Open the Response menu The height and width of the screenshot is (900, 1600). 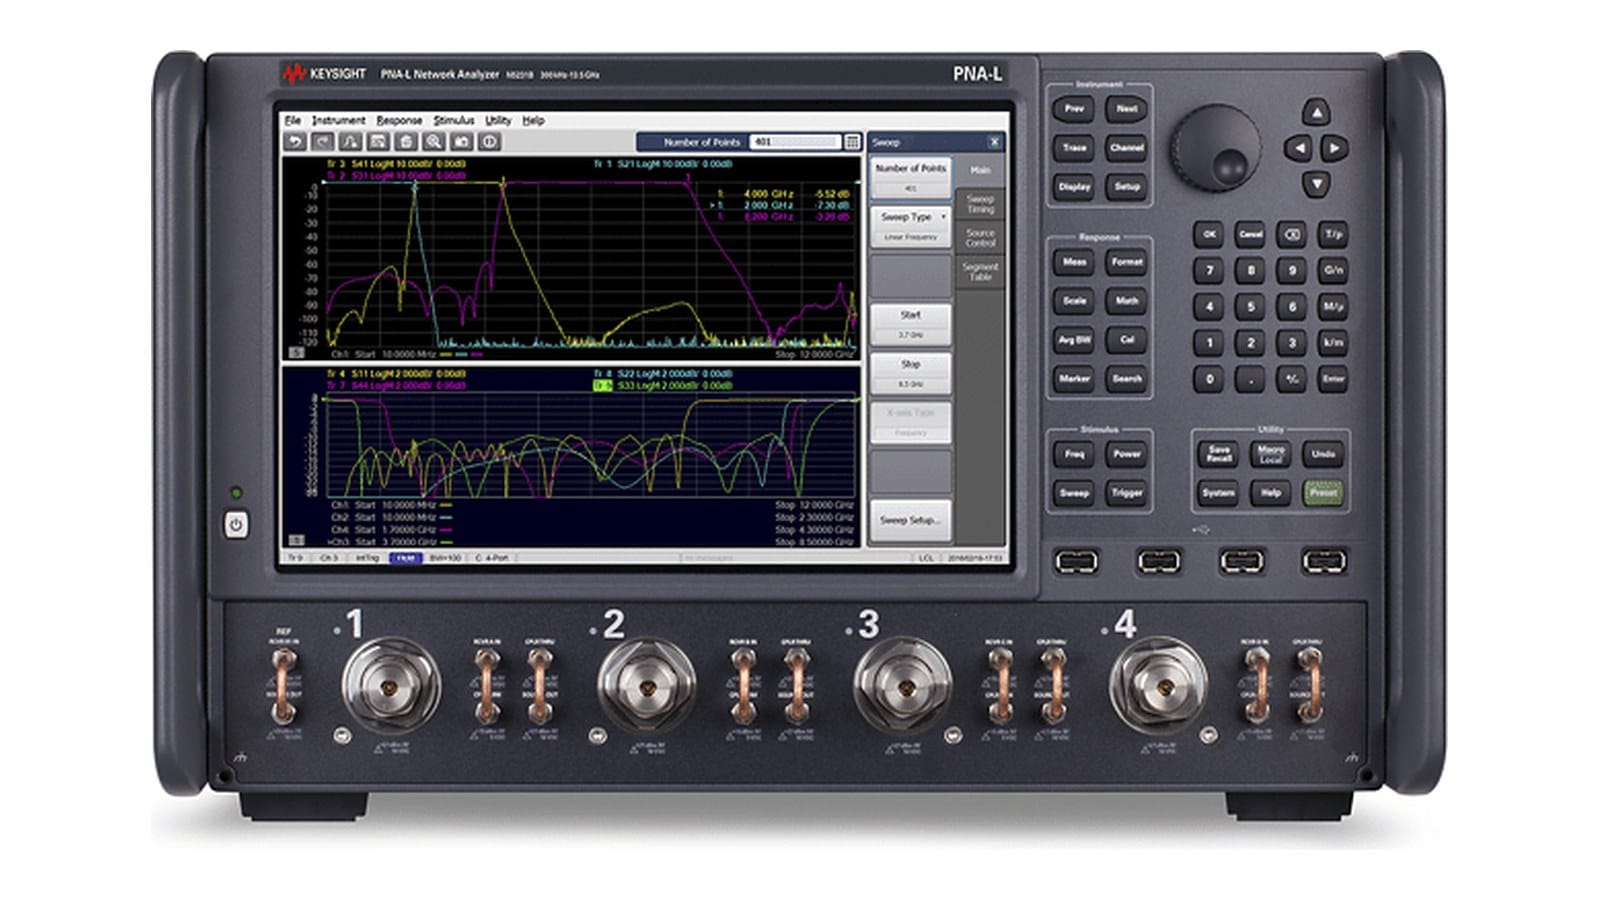(399, 120)
